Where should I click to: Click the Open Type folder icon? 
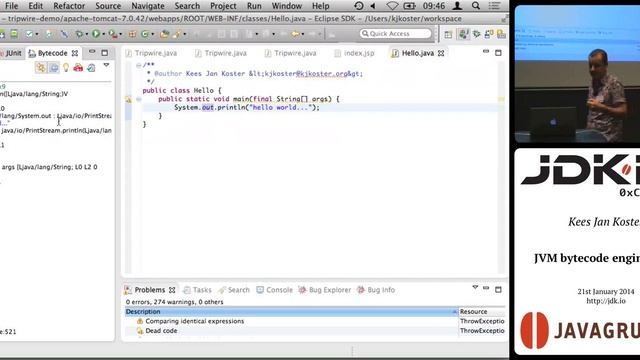pos(164,34)
